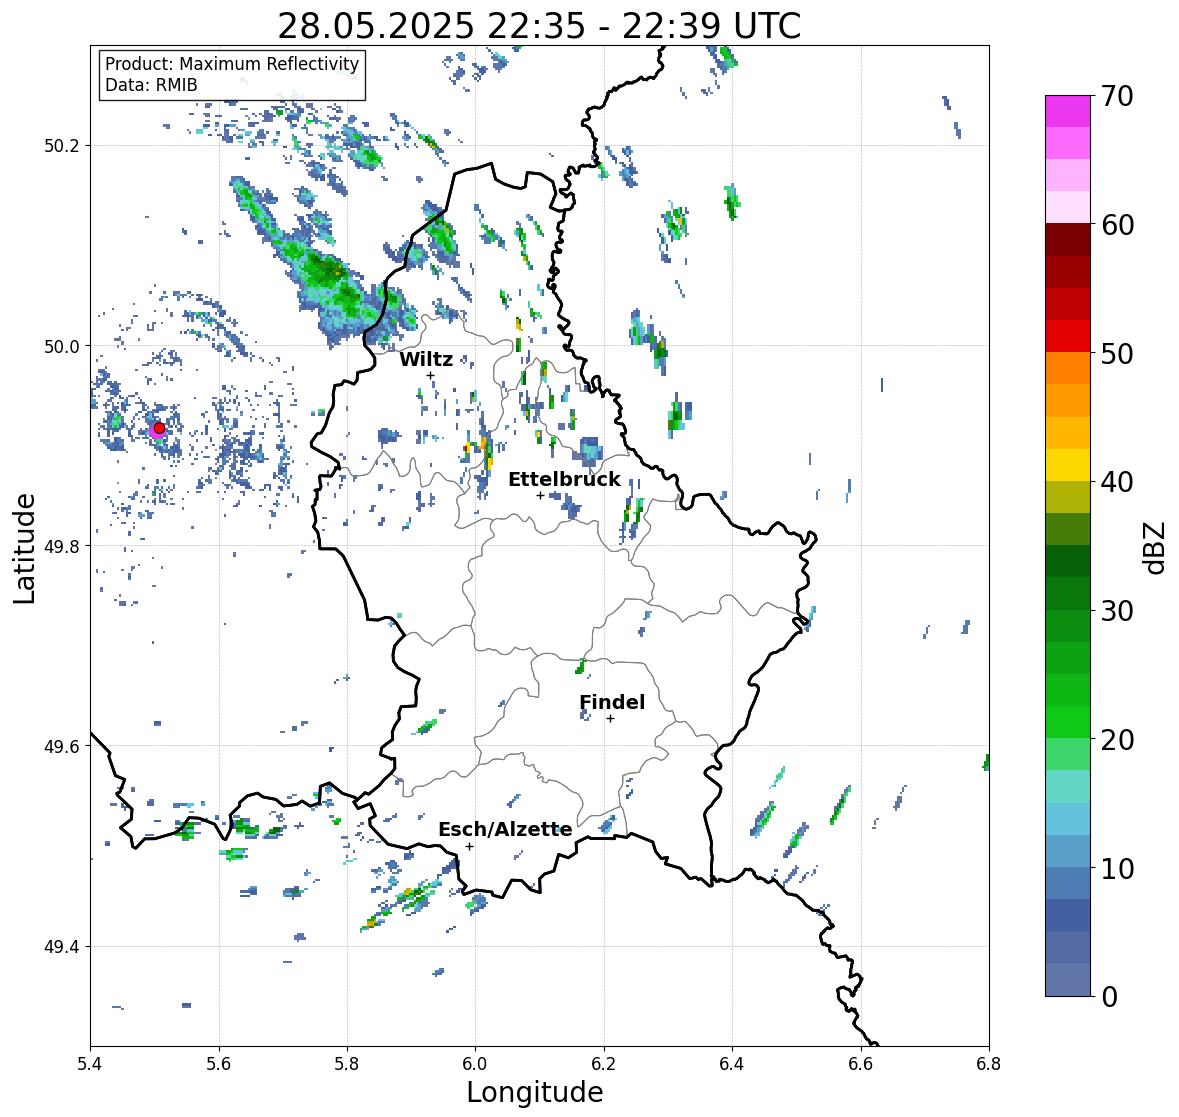1179x1117 pixels.
Task: Click the red dot marker near 5.5 longitude
Action: point(159,428)
